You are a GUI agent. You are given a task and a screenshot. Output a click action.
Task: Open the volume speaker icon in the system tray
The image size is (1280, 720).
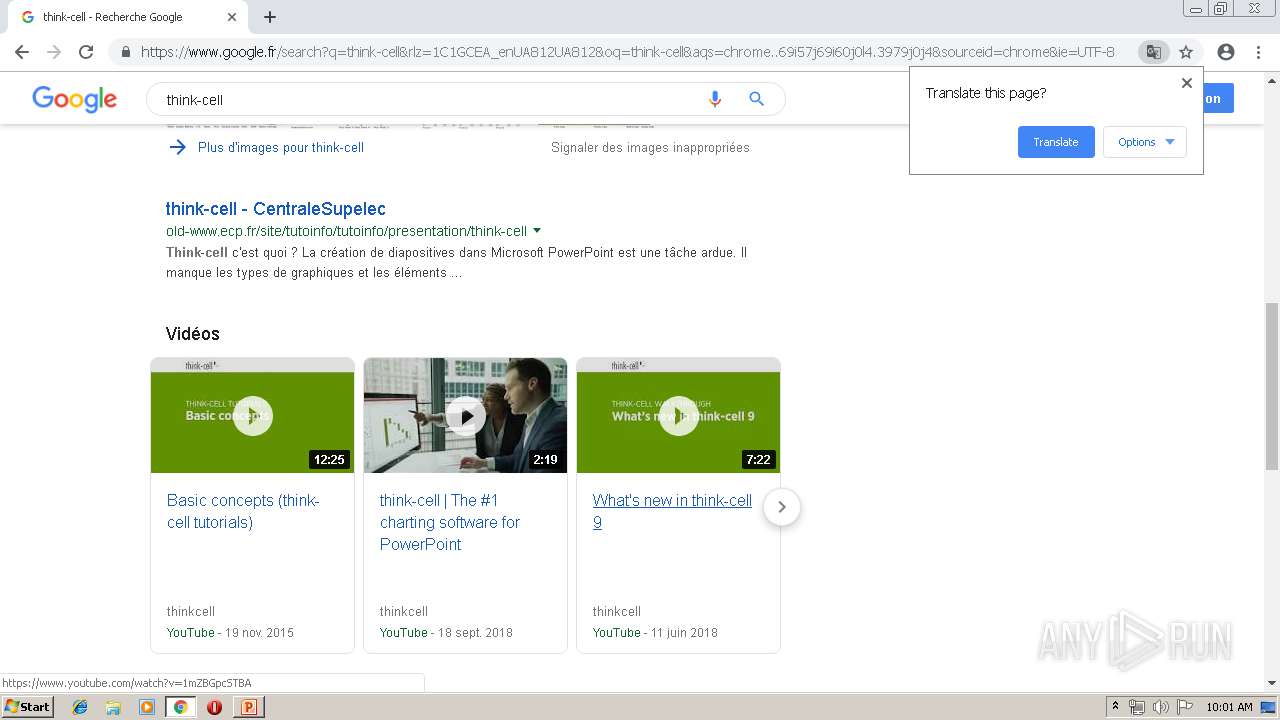click(1160, 707)
